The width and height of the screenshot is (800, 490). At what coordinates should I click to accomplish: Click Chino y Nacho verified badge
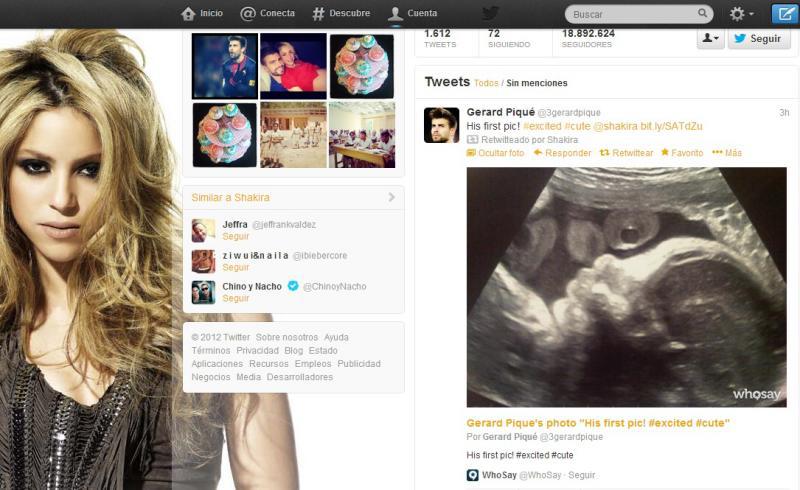[293, 286]
